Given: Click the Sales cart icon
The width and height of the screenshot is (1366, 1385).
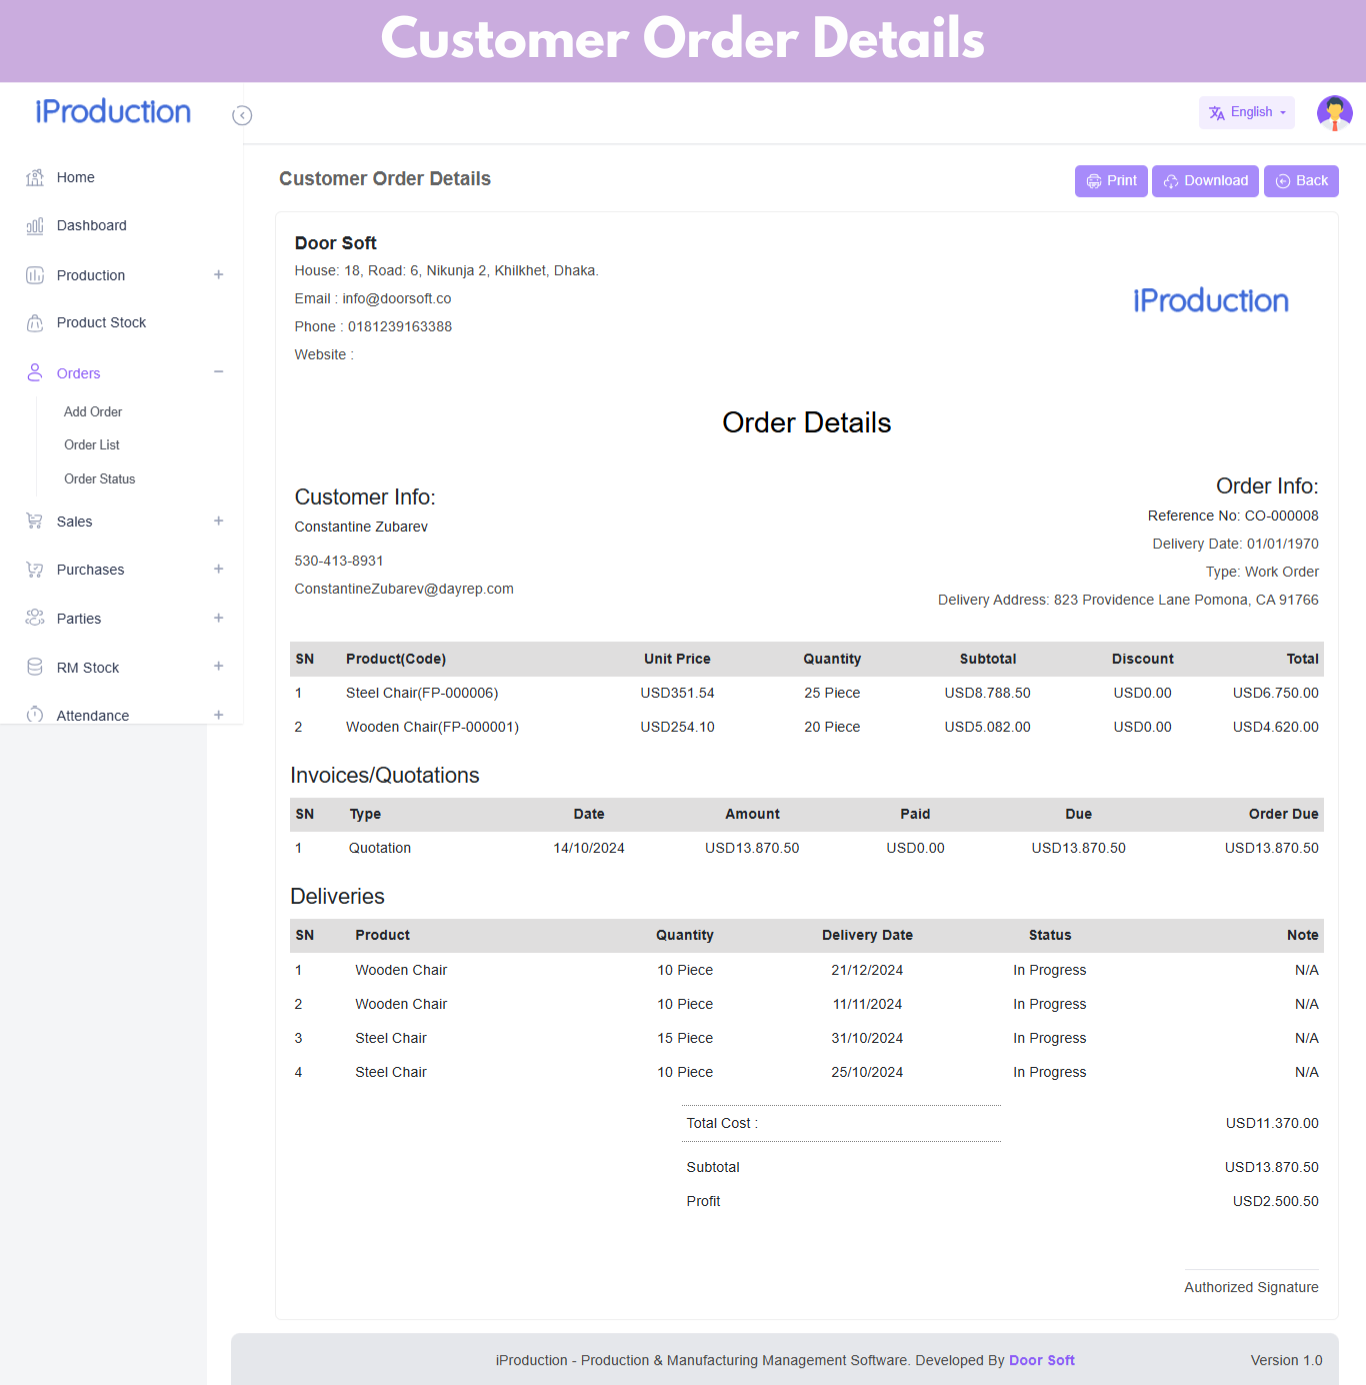Looking at the screenshot, I should [x=35, y=521].
